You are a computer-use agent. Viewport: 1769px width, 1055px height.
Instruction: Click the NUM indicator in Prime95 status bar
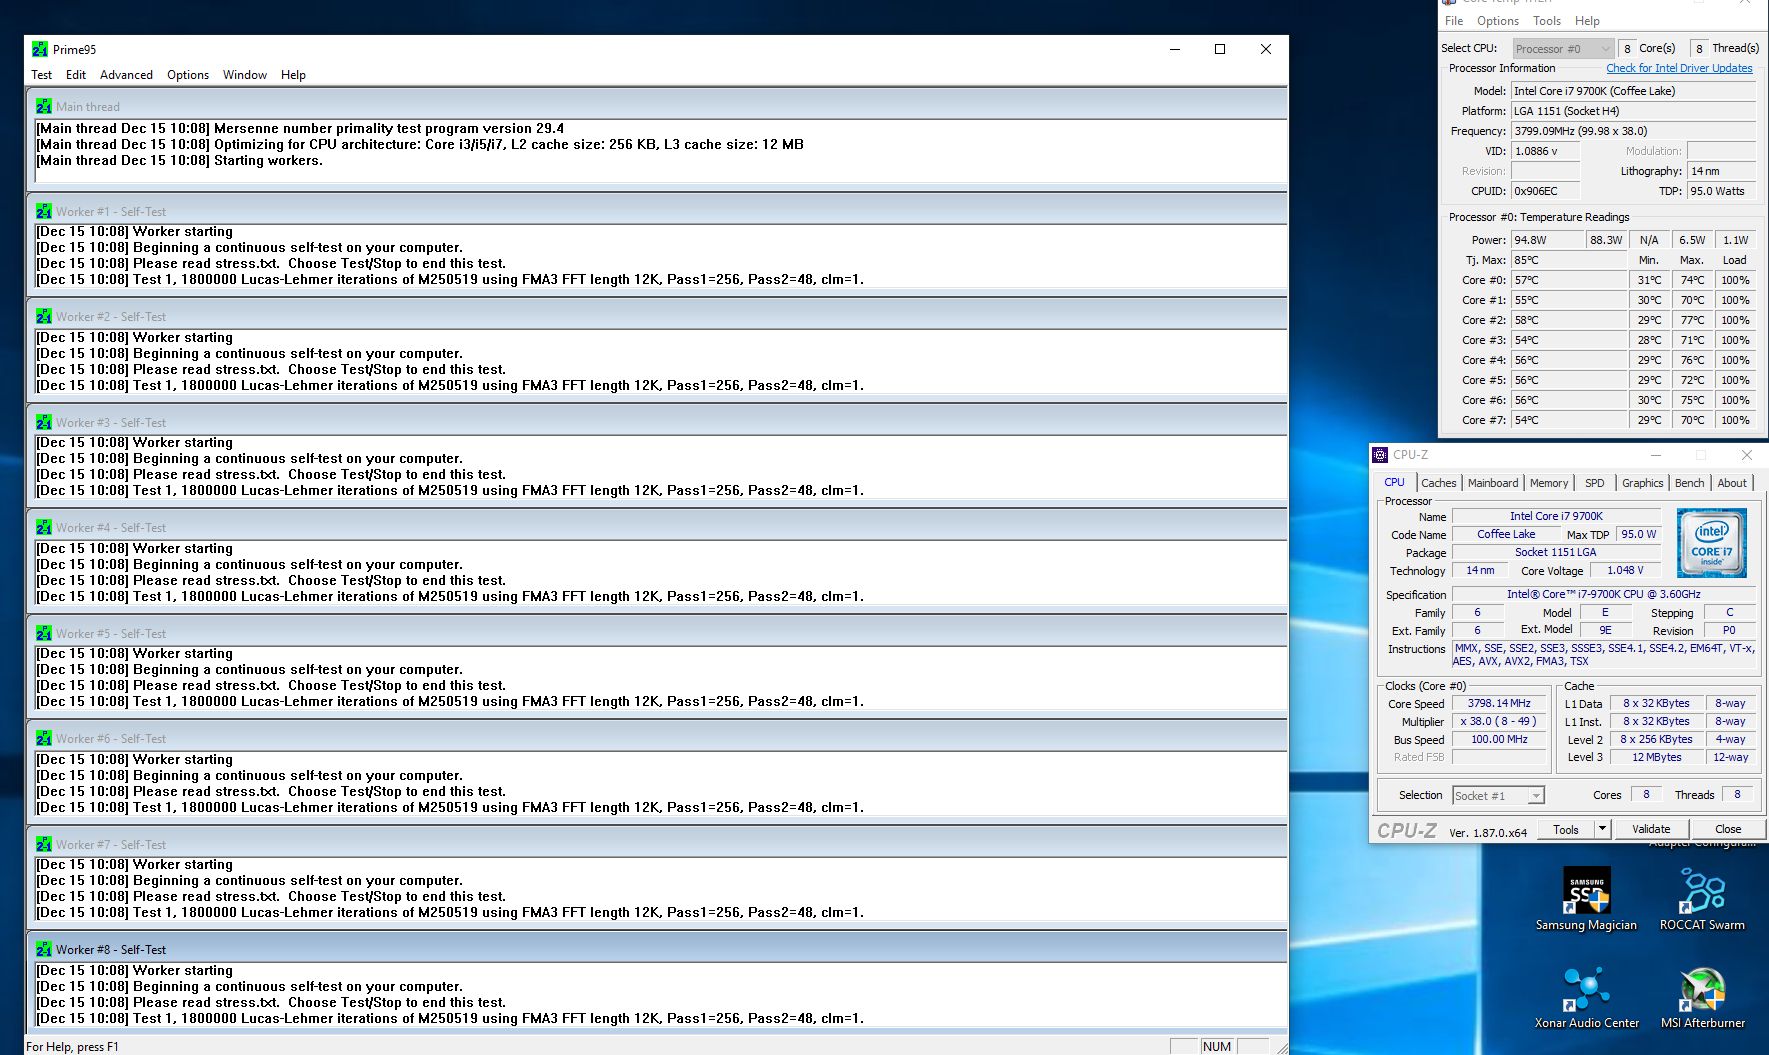pos(1217,1047)
